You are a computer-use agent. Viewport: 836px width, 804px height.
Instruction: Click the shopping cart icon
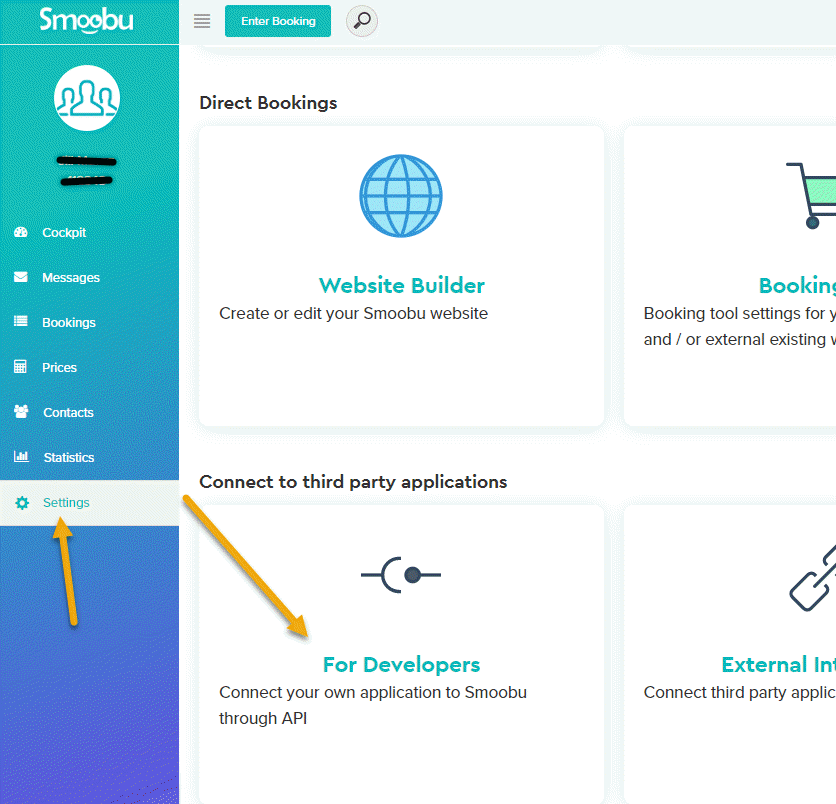pos(811,196)
